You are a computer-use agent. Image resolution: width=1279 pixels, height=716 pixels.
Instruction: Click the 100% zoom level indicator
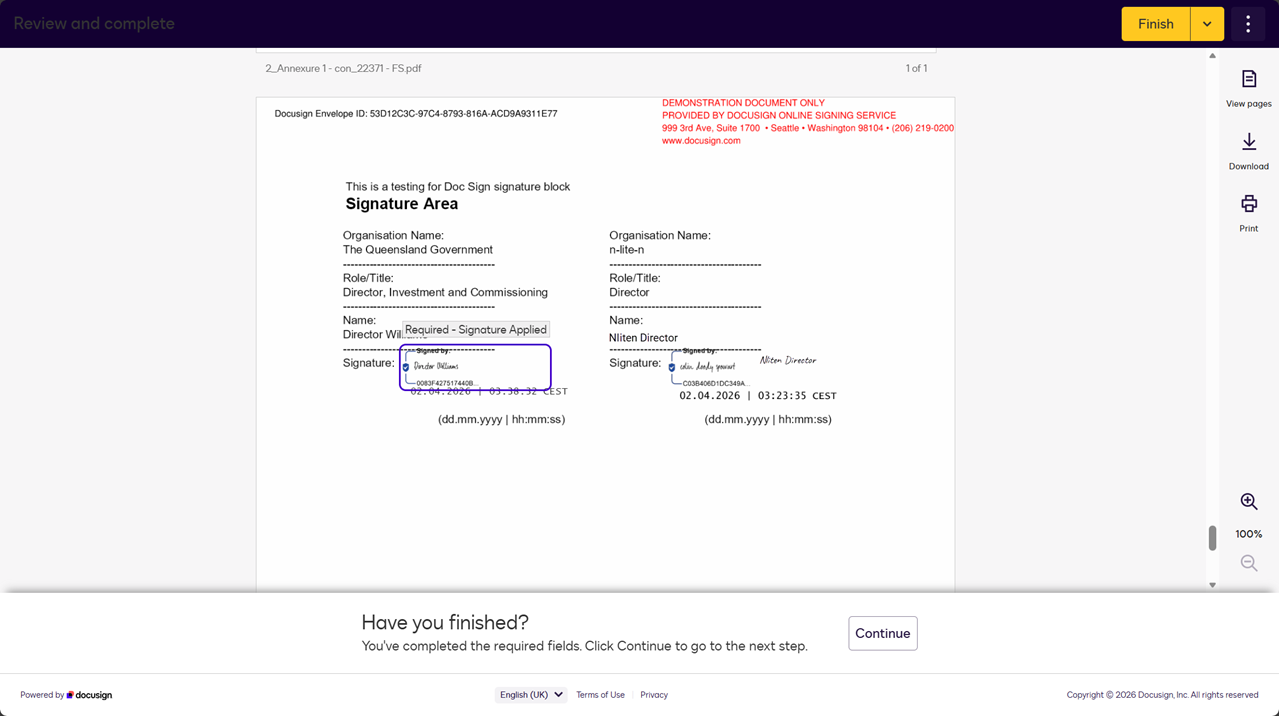point(1248,534)
